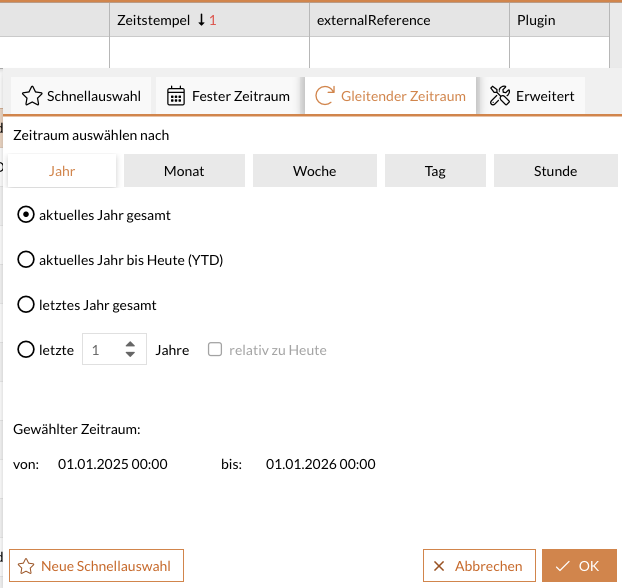Decrease years with the down spinner arrow

(130, 354)
